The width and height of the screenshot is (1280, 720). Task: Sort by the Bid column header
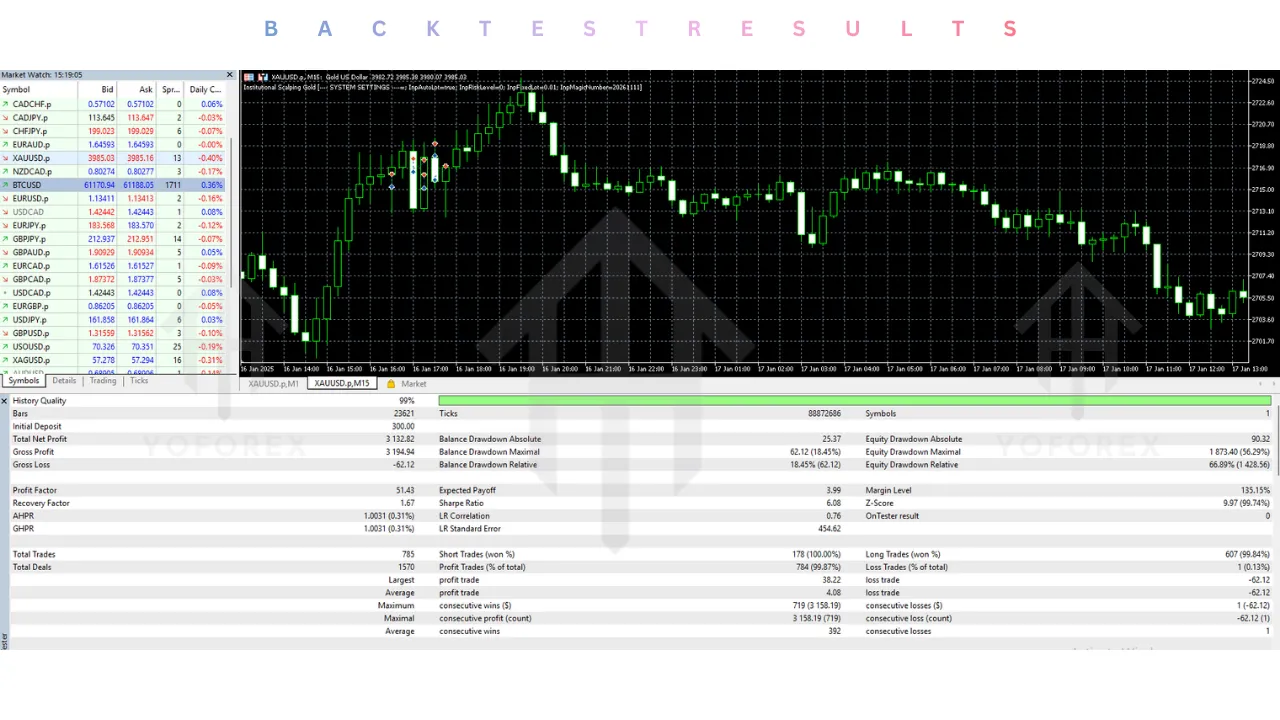click(x=98, y=90)
